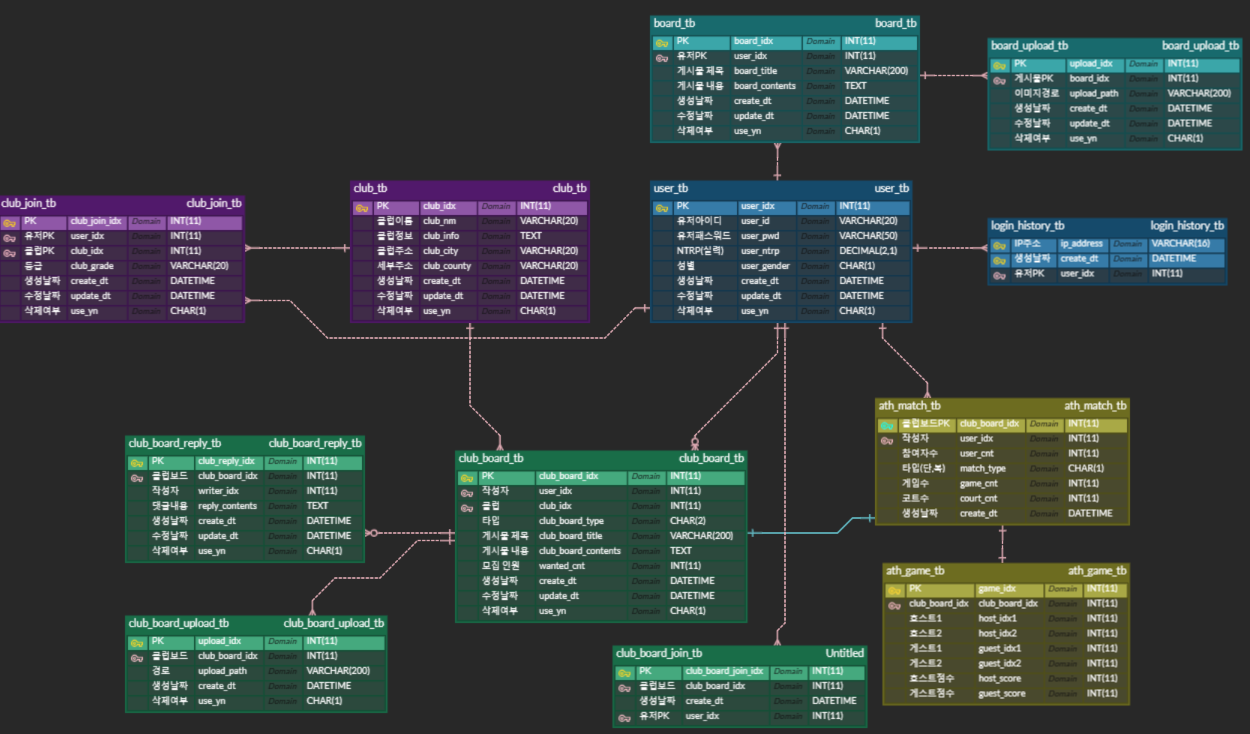Select the foreign key icon on club_board_tb user_idx row
Image resolution: width=1250 pixels, height=734 pixels.
(467, 493)
